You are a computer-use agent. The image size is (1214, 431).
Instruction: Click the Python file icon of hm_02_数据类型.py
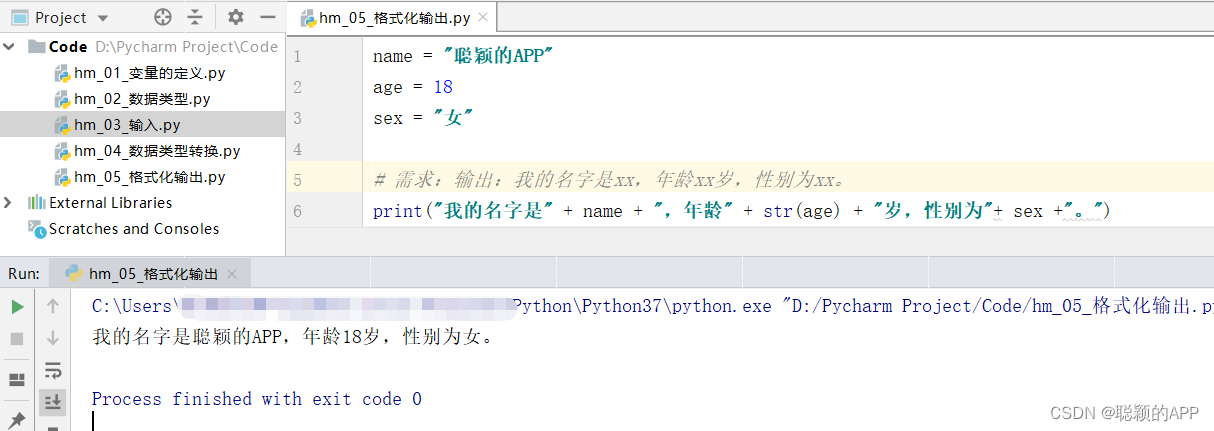point(62,99)
